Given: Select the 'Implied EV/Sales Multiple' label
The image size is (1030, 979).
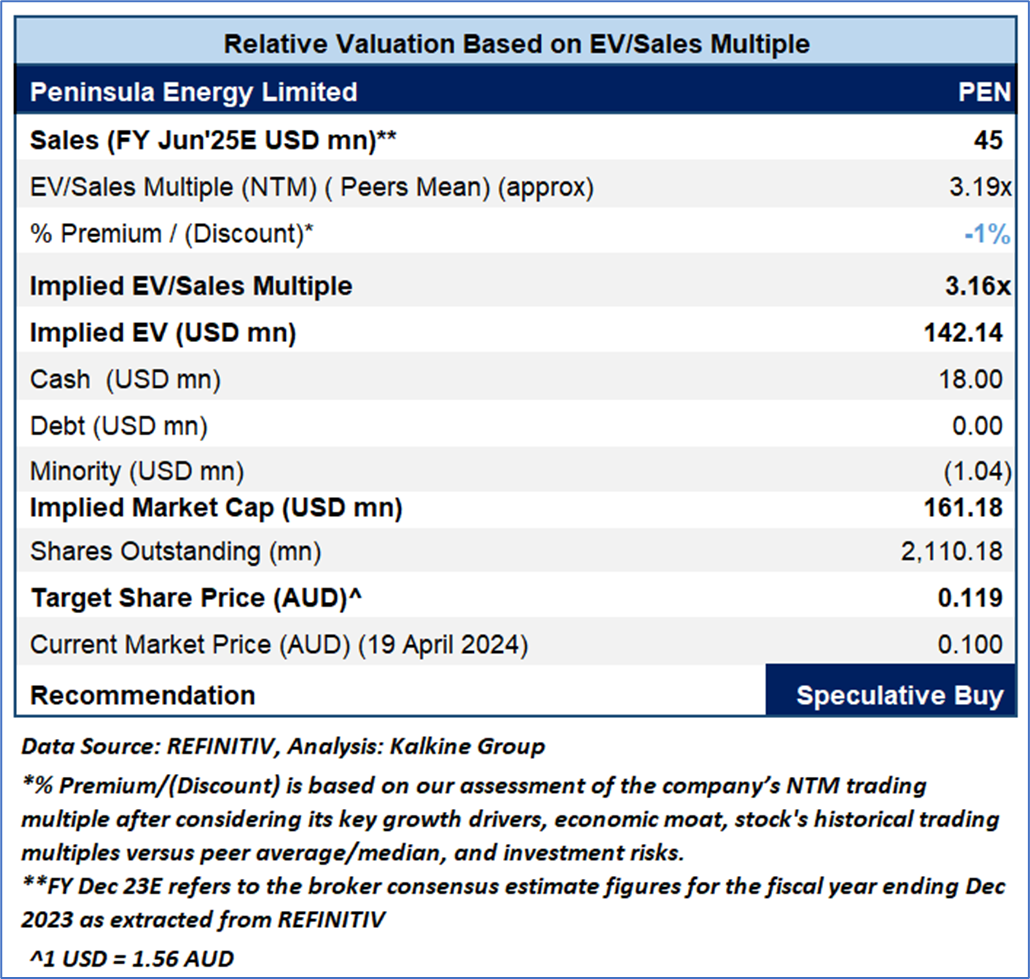Looking at the screenshot, I should click(191, 286).
